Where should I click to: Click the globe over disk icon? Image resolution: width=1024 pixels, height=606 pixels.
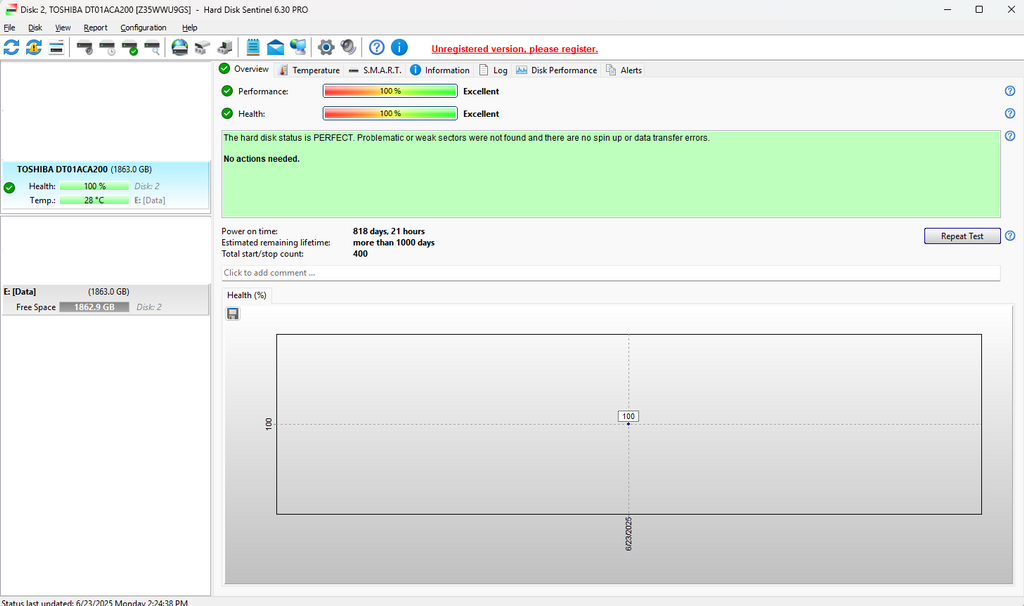(180, 47)
